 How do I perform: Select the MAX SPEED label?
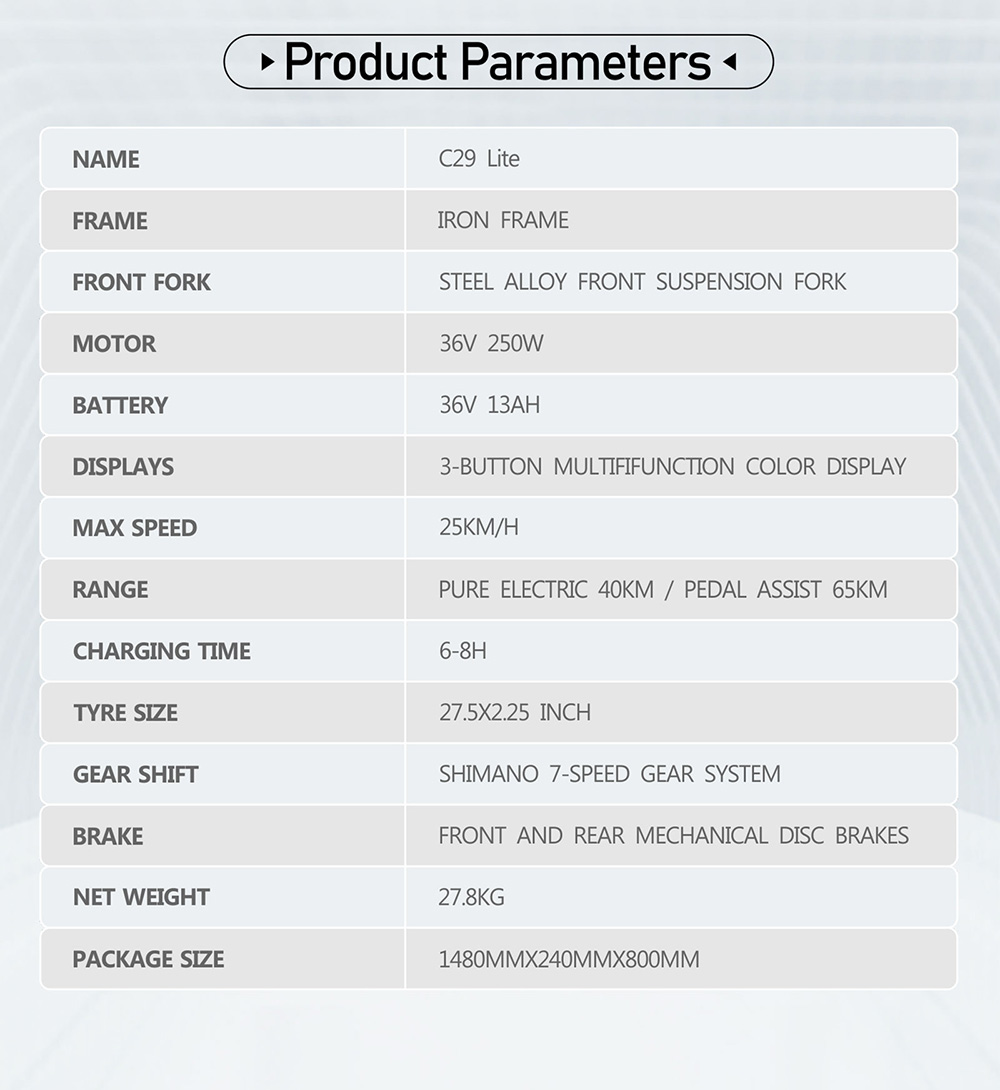(x=134, y=528)
